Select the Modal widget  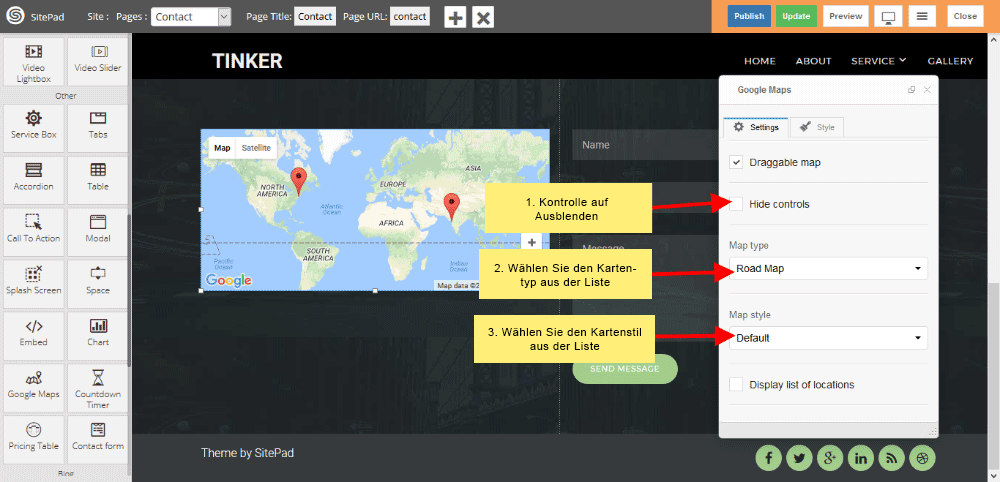click(98, 231)
